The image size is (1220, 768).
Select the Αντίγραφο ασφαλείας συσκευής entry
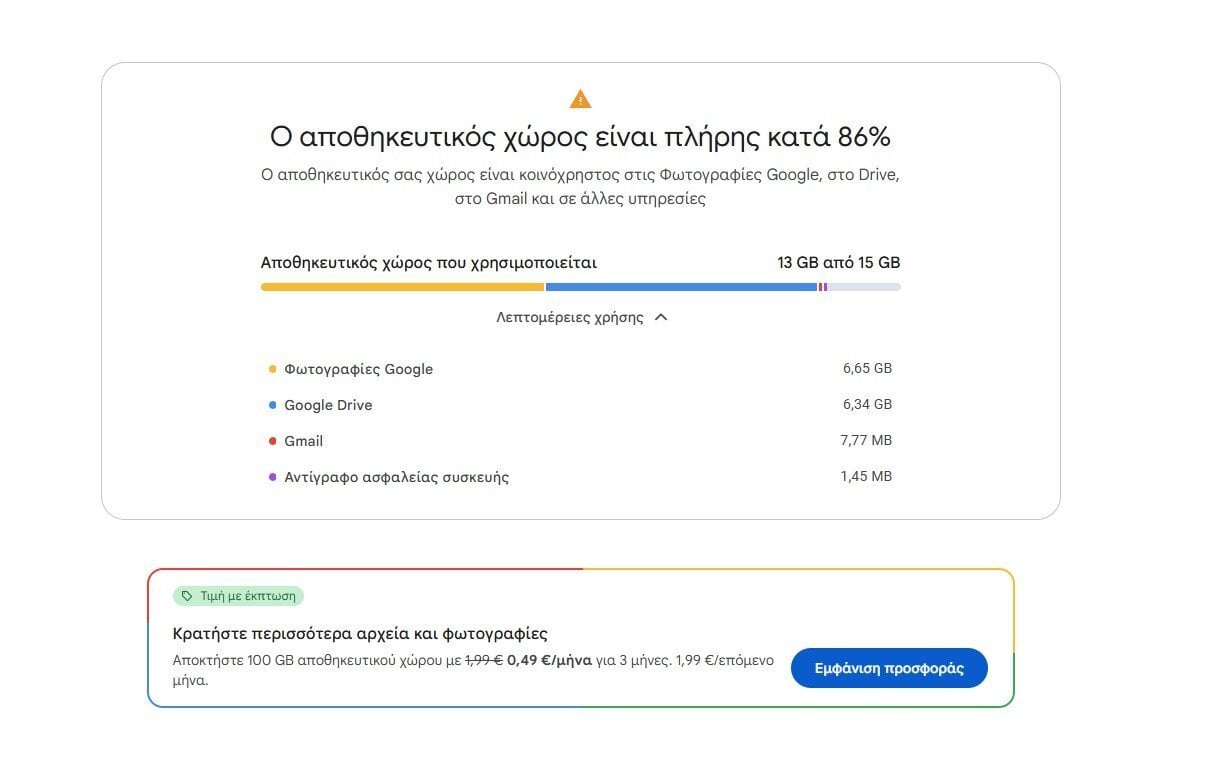pyautogui.click(x=396, y=477)
